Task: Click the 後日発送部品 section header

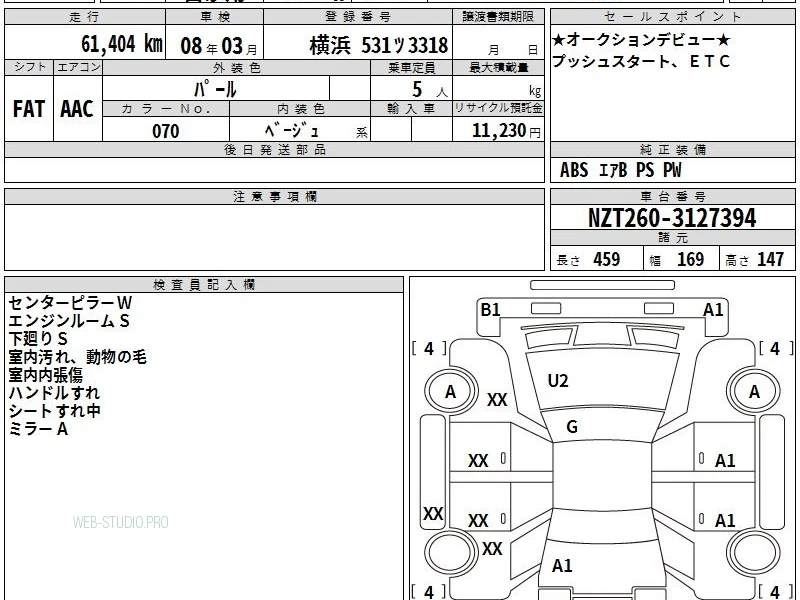Action: 274,150
